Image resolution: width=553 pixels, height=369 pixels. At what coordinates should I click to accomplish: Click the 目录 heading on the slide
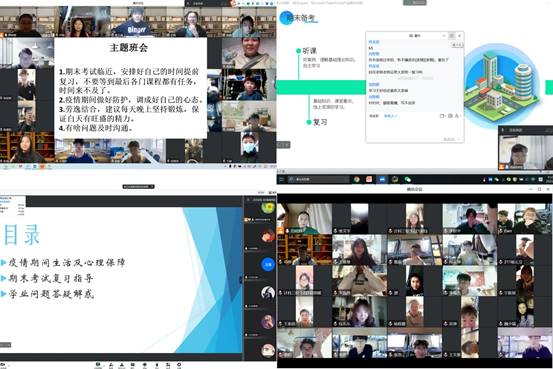pyautogui.click(x=22, y=235)
